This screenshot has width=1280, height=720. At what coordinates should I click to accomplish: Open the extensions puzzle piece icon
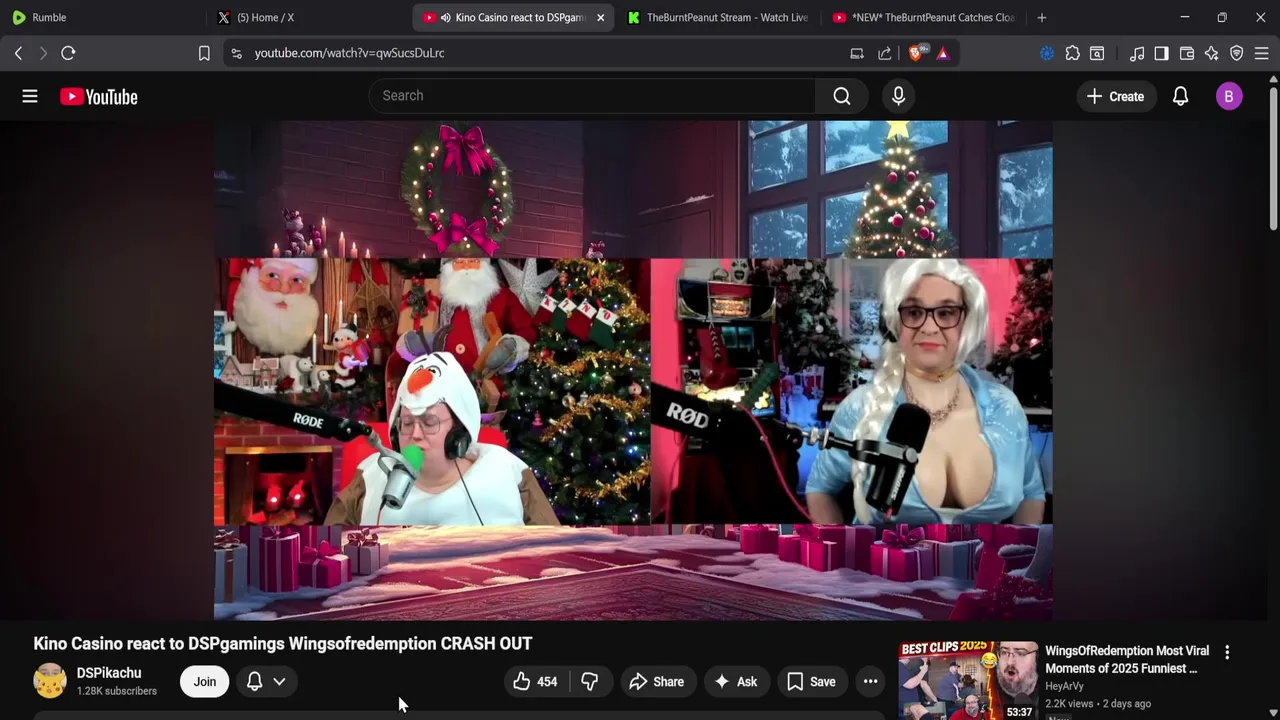[1072, 53]
